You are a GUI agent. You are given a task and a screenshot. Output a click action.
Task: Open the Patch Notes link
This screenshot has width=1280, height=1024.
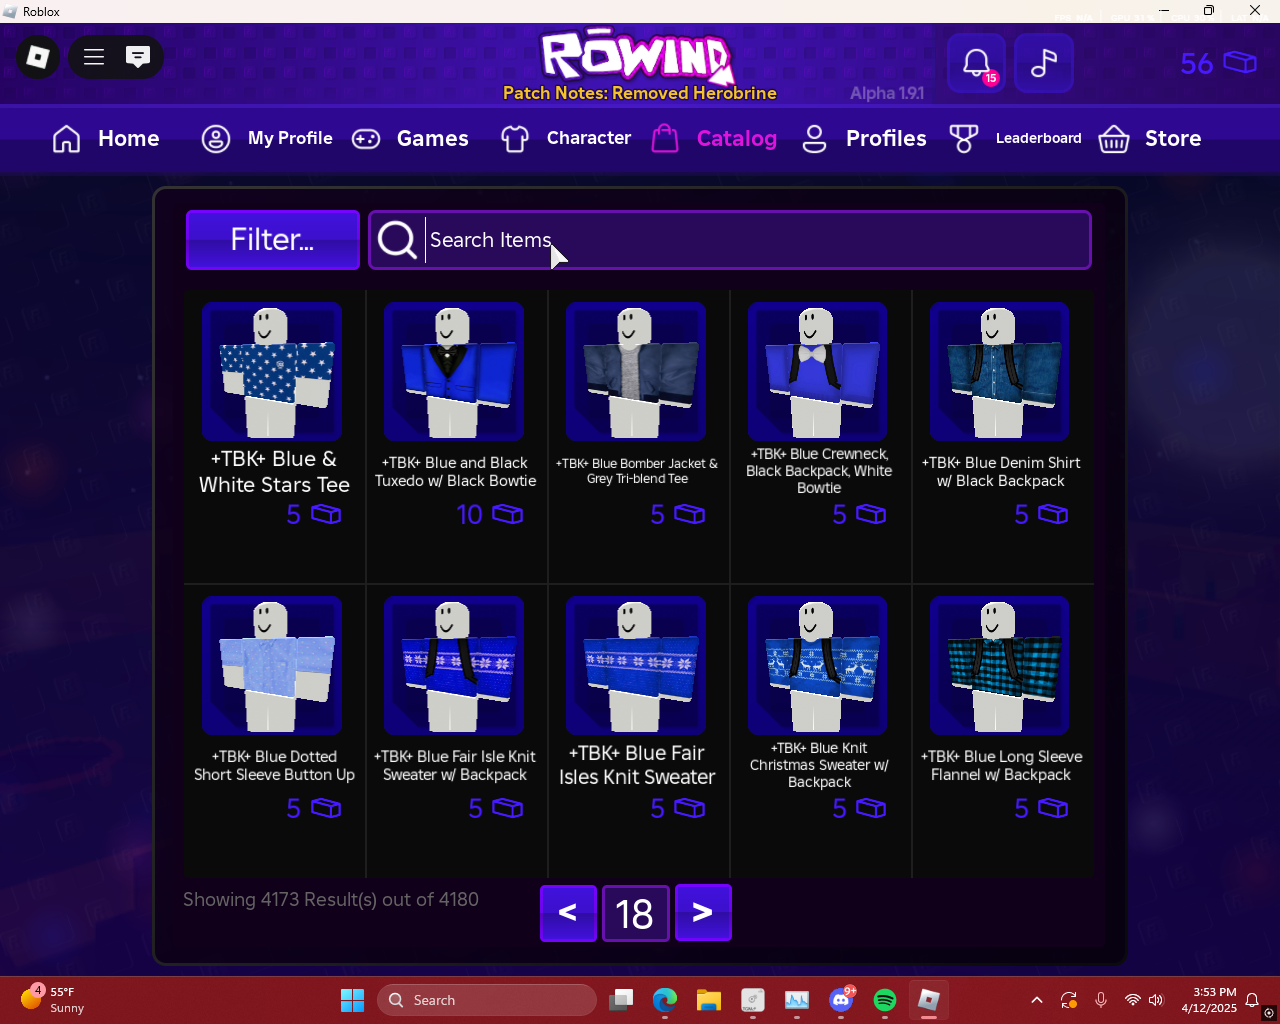pyautogui.click(x=640, y=93)
